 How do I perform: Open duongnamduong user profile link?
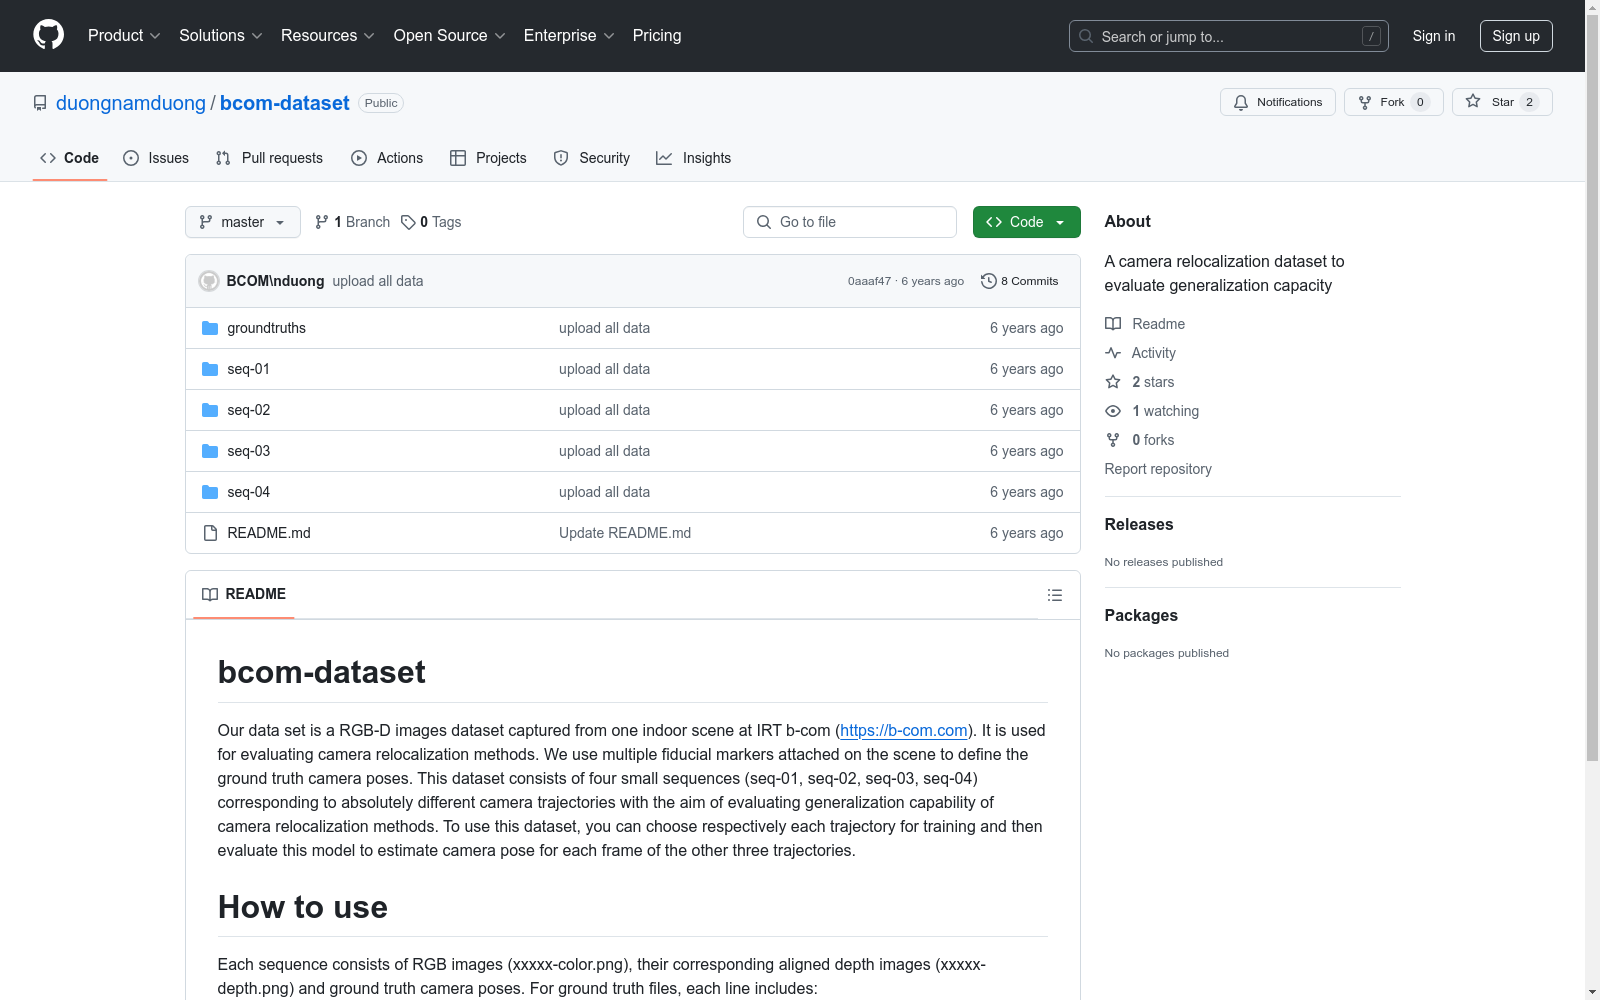pos(131,103)
